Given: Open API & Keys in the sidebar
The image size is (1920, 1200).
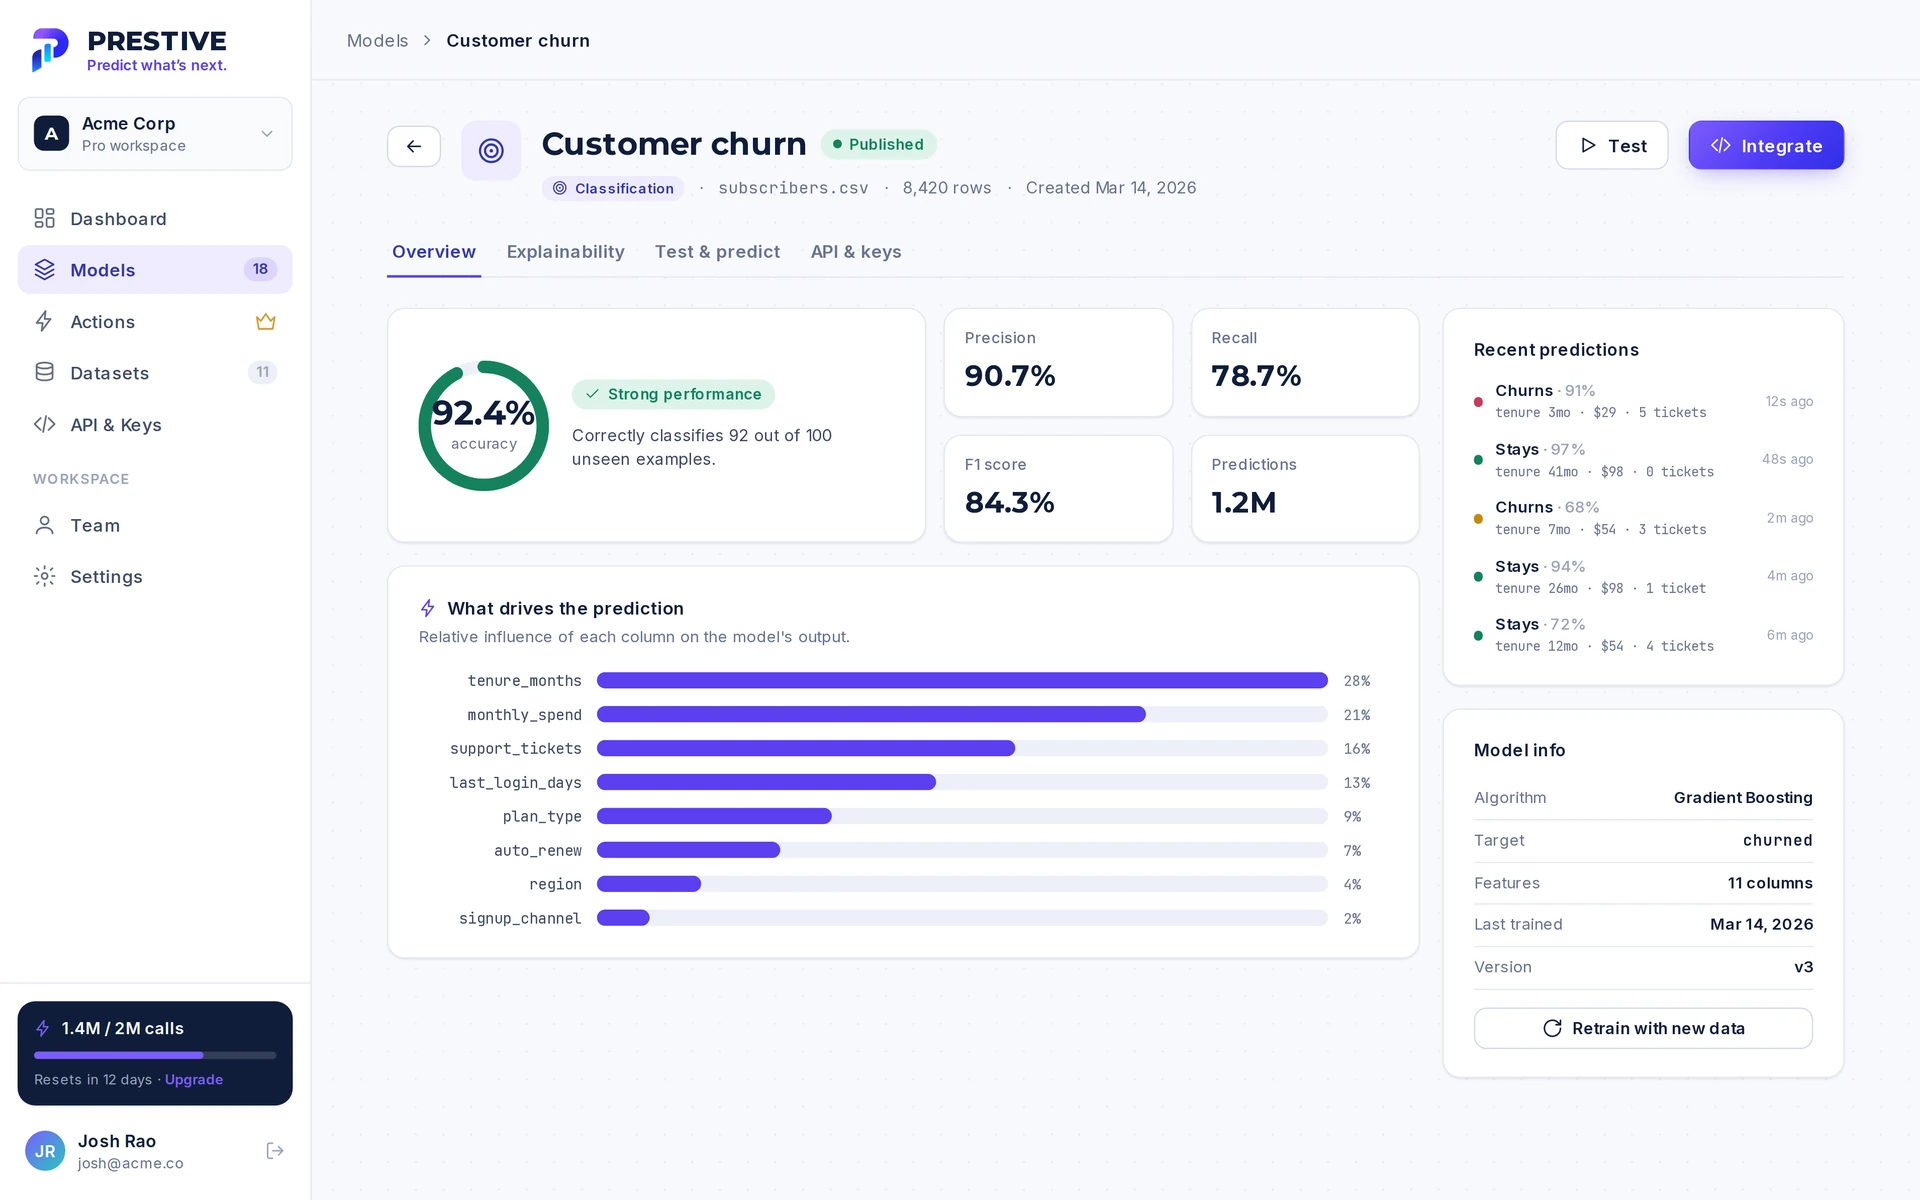Looking at the screenshot, I should pos(155,424).
